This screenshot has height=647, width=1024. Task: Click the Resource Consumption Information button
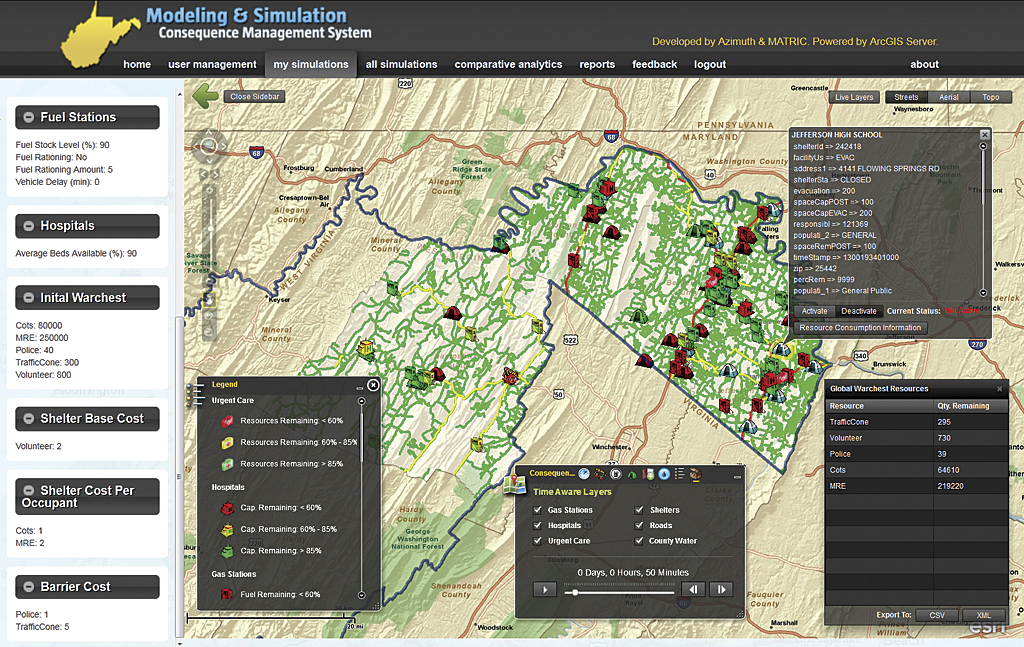[861, 328]
